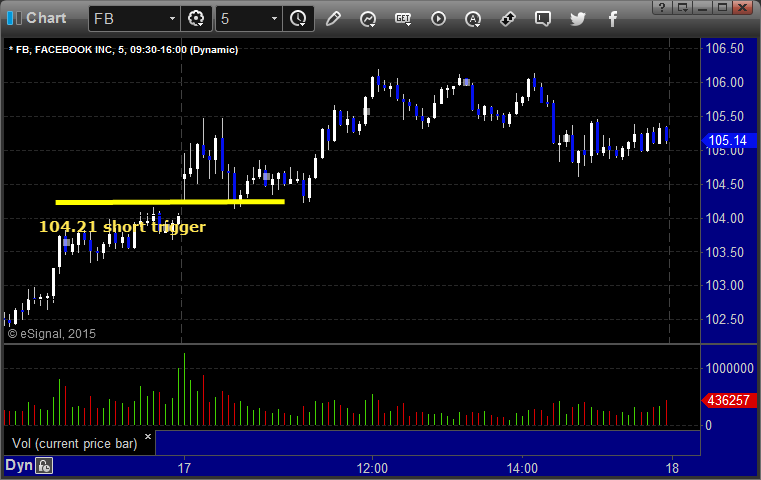This screenshot has height=480, width=761.
Task: Share chart via Twitter icon
Action: 578,19
